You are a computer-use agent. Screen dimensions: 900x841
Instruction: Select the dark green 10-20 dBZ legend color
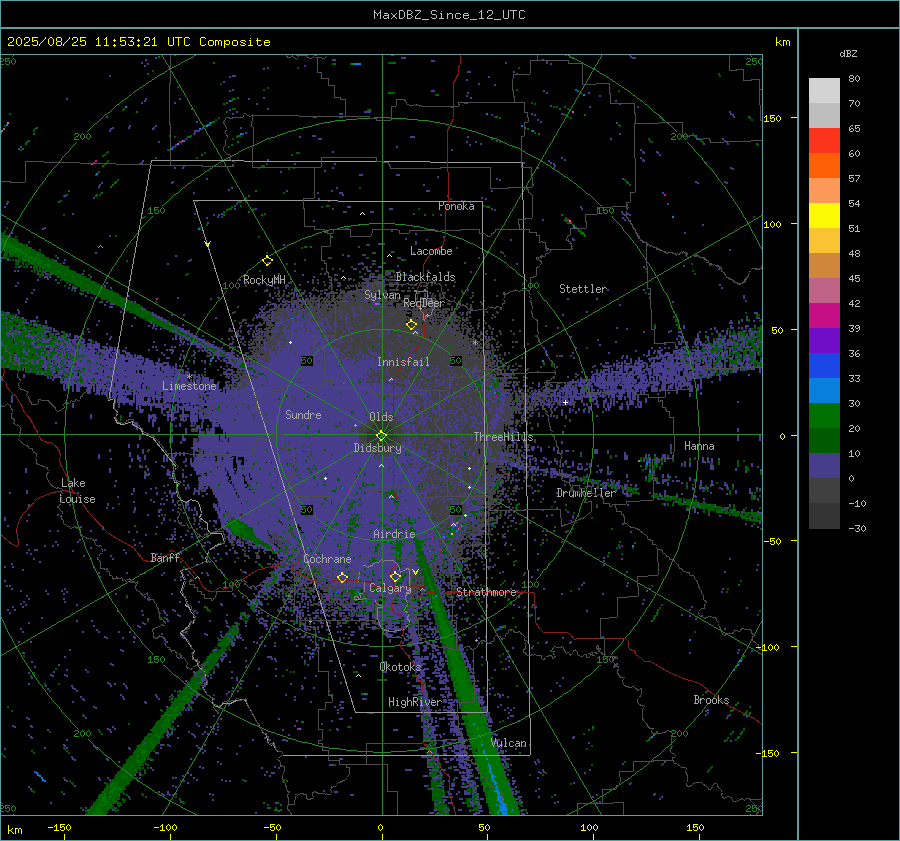pos(824,440)
